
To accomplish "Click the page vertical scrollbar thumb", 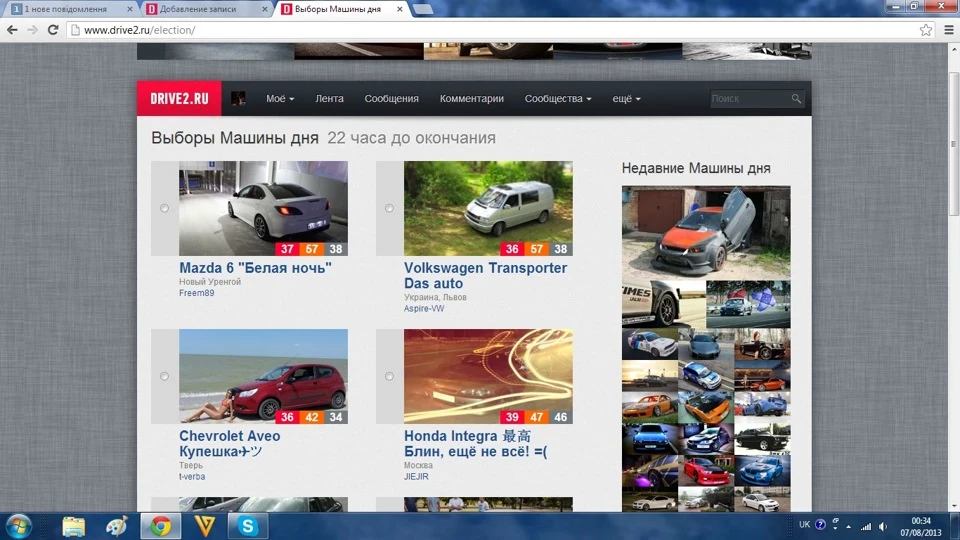I will pos(953,142).
